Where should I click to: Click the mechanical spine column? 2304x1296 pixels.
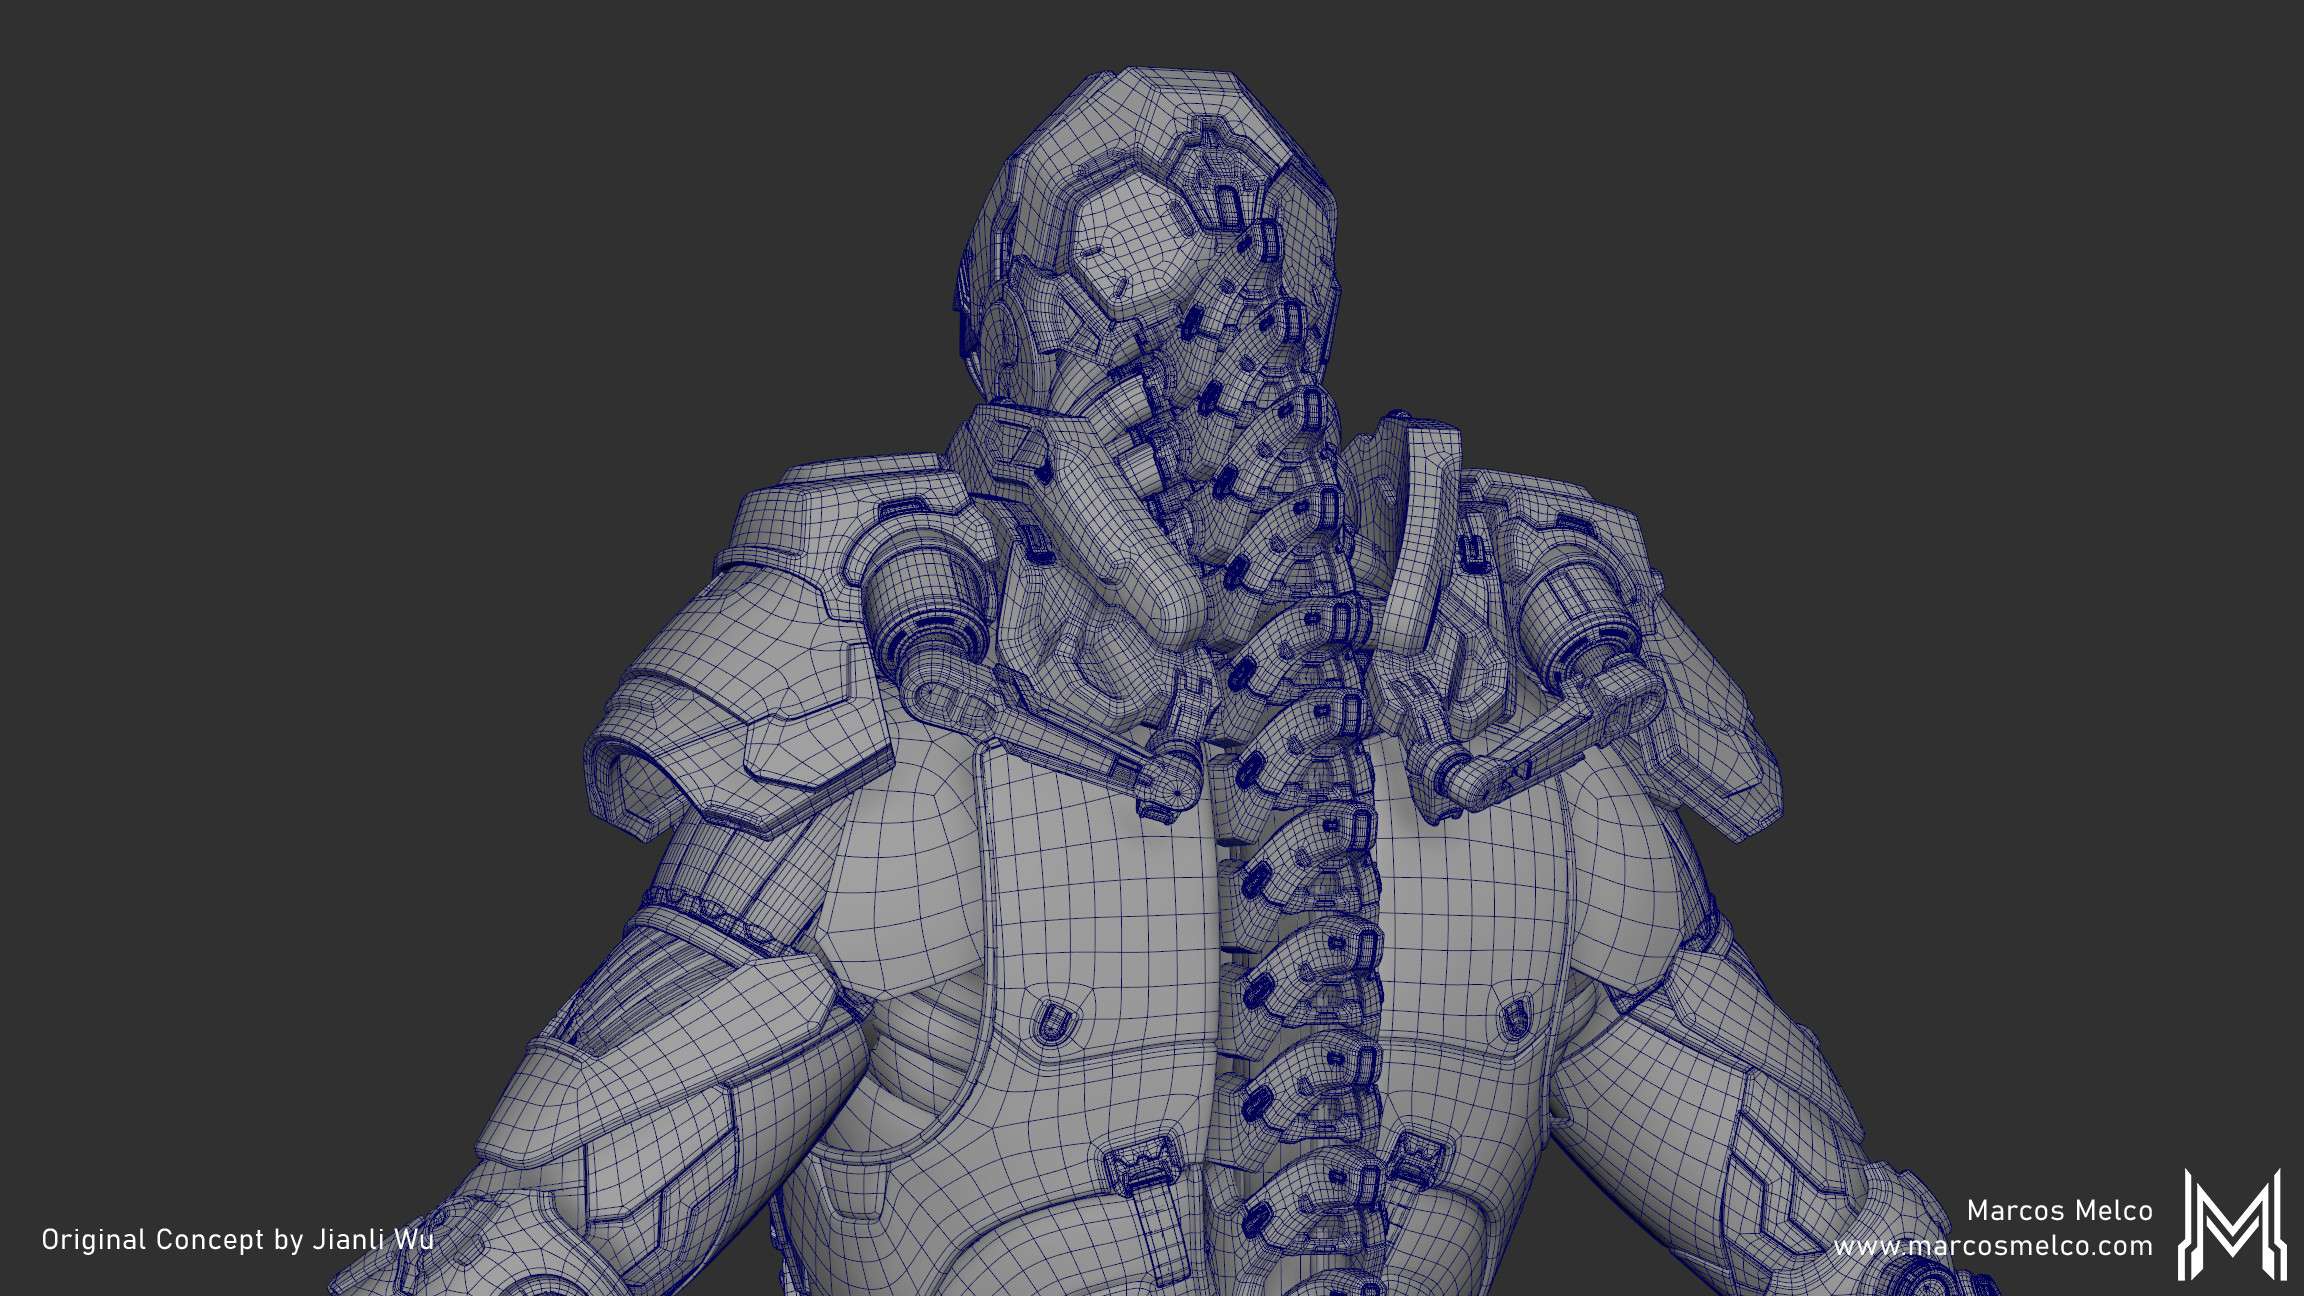click(x=1300, y=850)
